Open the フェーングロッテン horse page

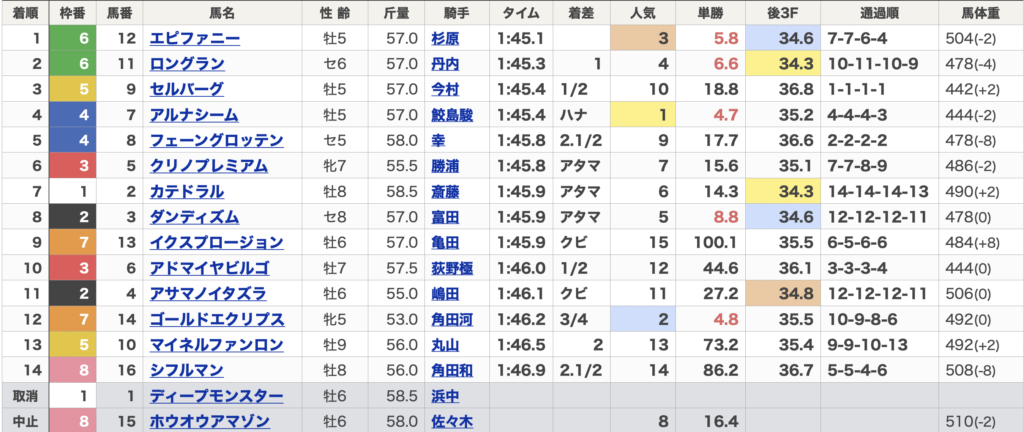(x=208, y=141)
